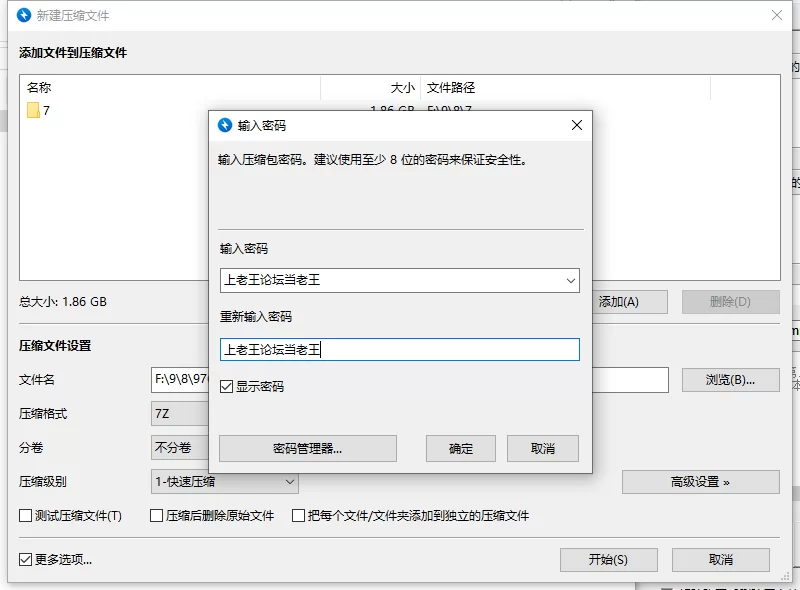Click the app icon in 新建压缩文件 title bar
The width and height of the screenshot is (800, 590).
click(24, 15)
